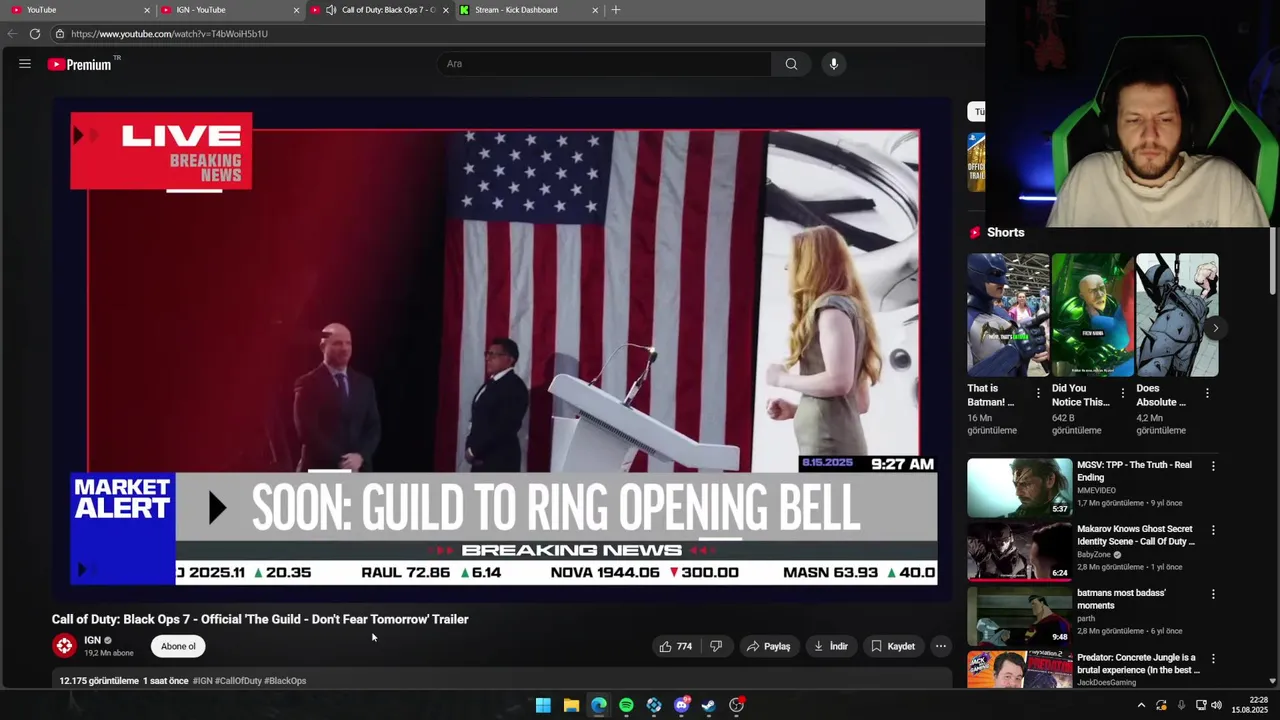Image resolution: width=1280 pixels, height=720 pixels.
Task: Open options menu for 'Does Absolute' short
Action: [x=1207, y=394]
